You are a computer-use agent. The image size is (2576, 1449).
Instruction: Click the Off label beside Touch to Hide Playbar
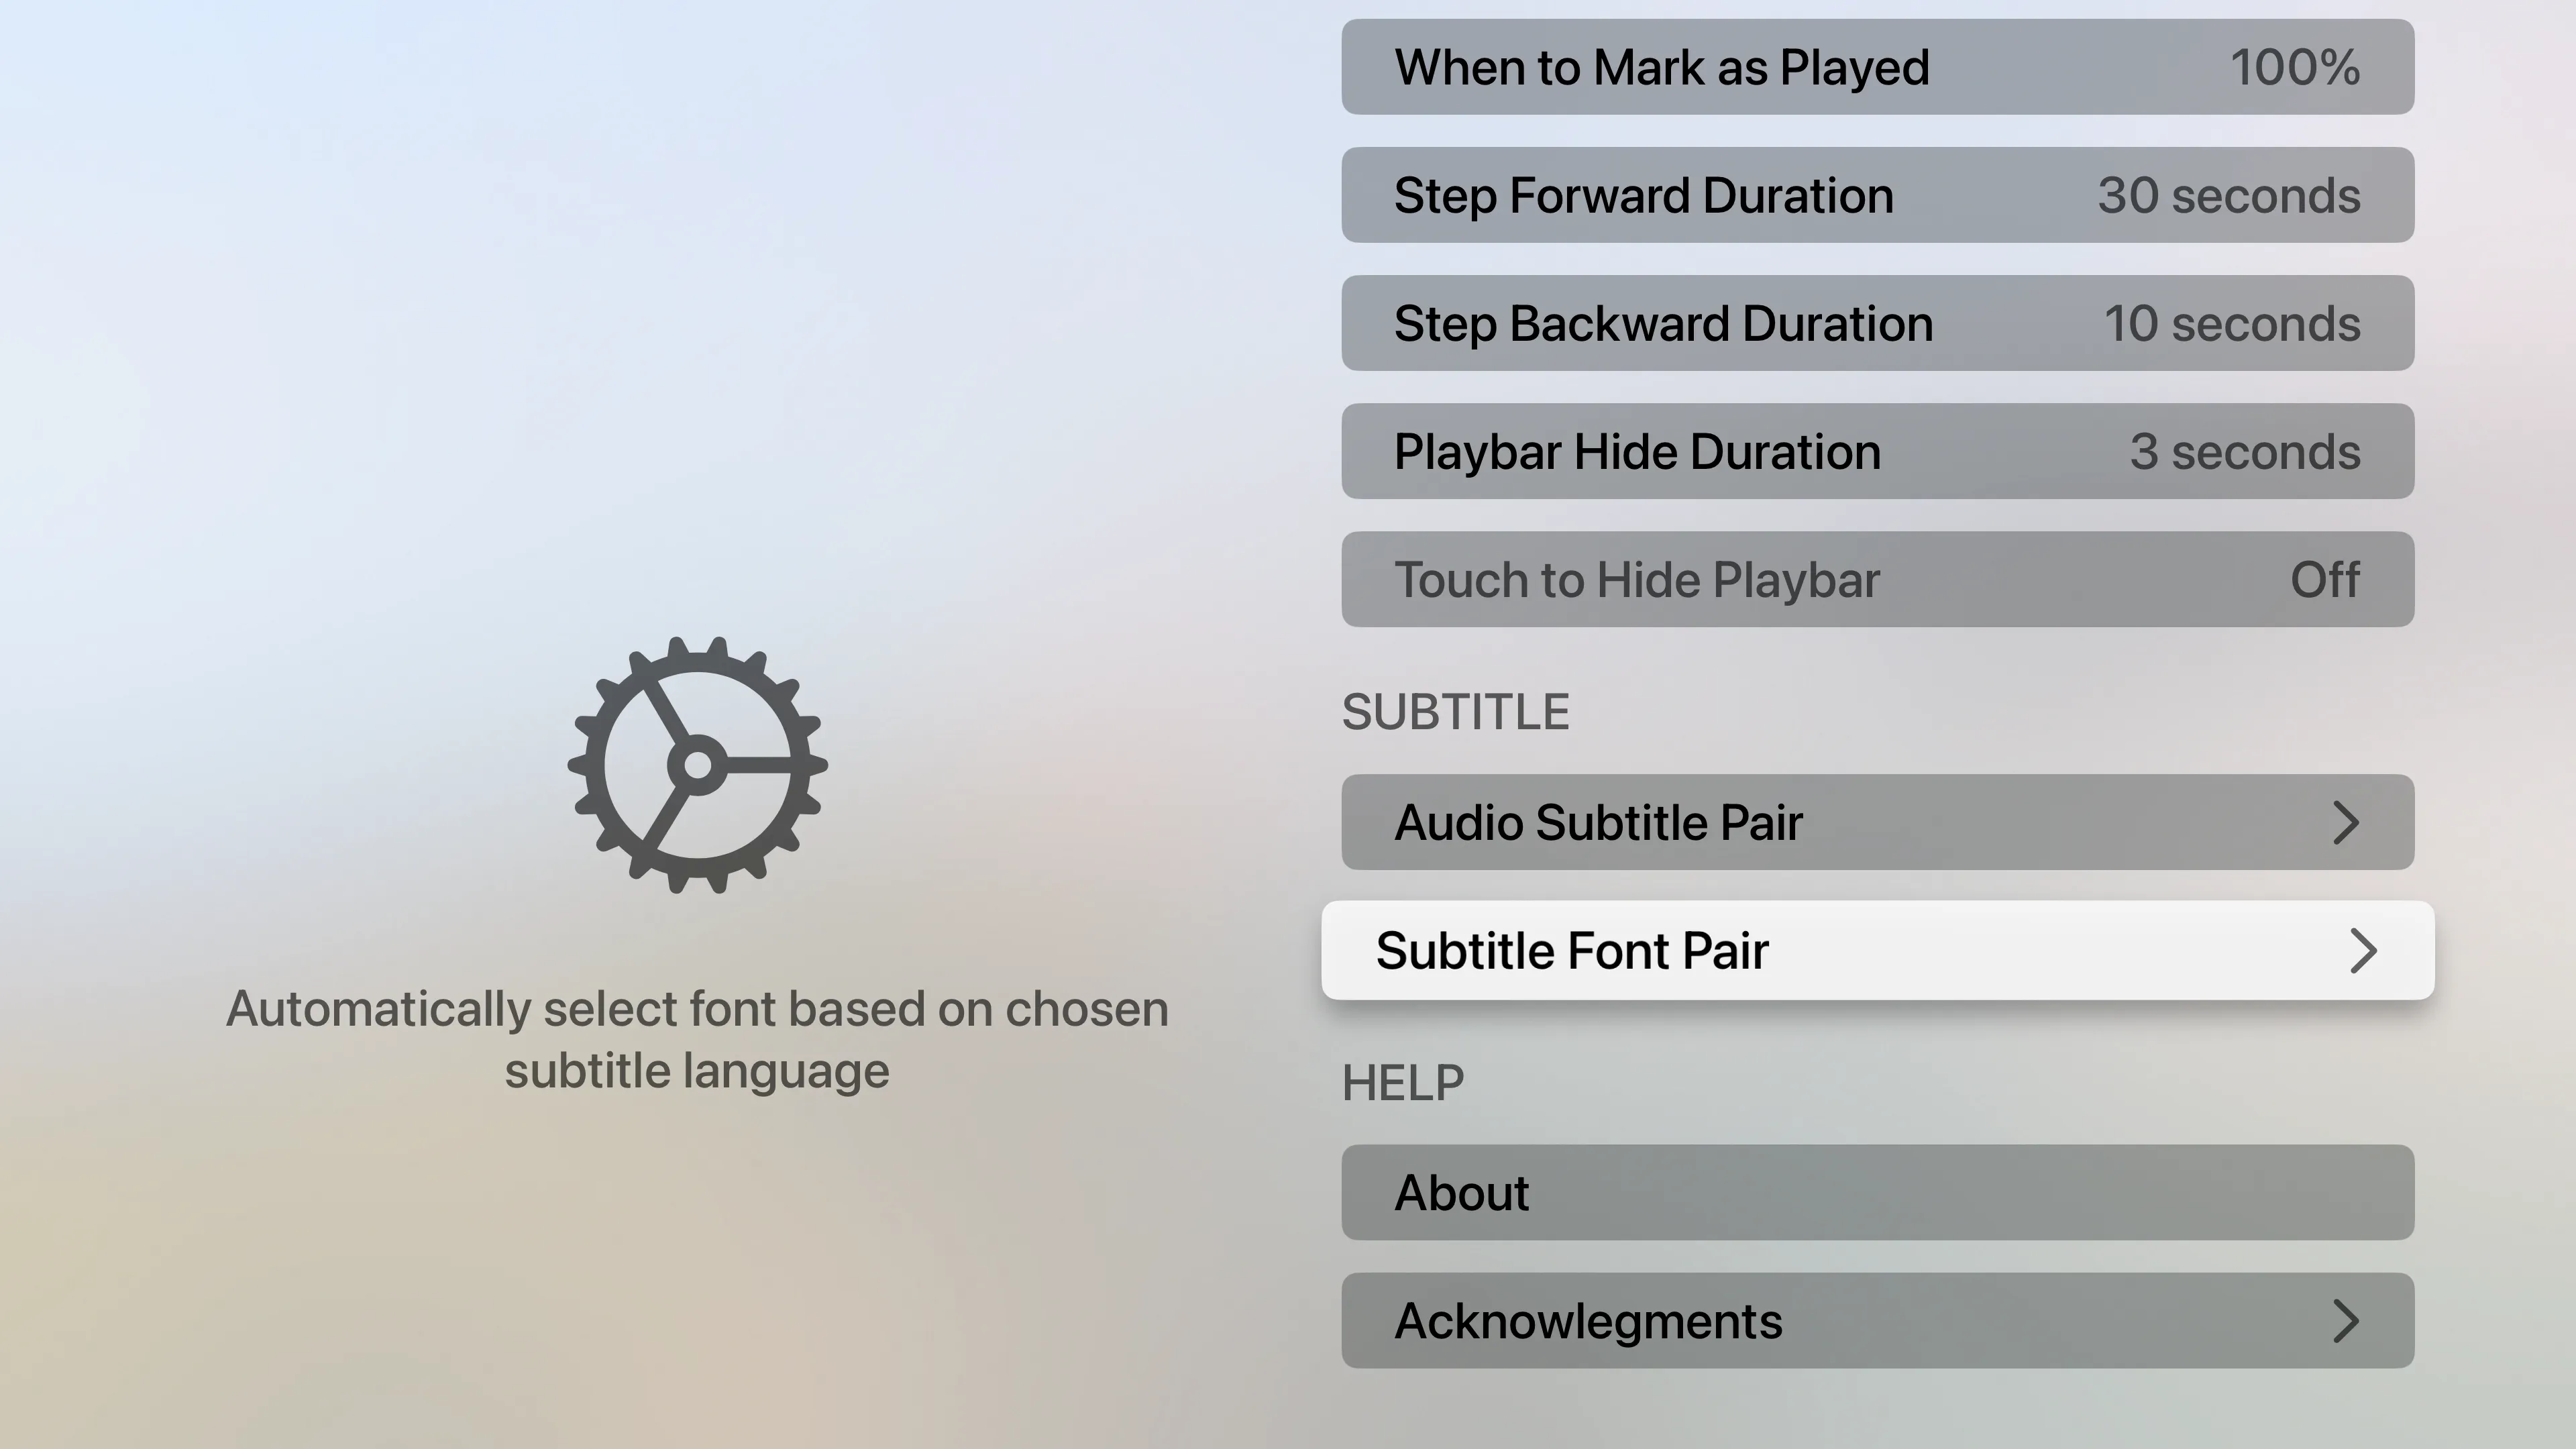coord(2324,579)
